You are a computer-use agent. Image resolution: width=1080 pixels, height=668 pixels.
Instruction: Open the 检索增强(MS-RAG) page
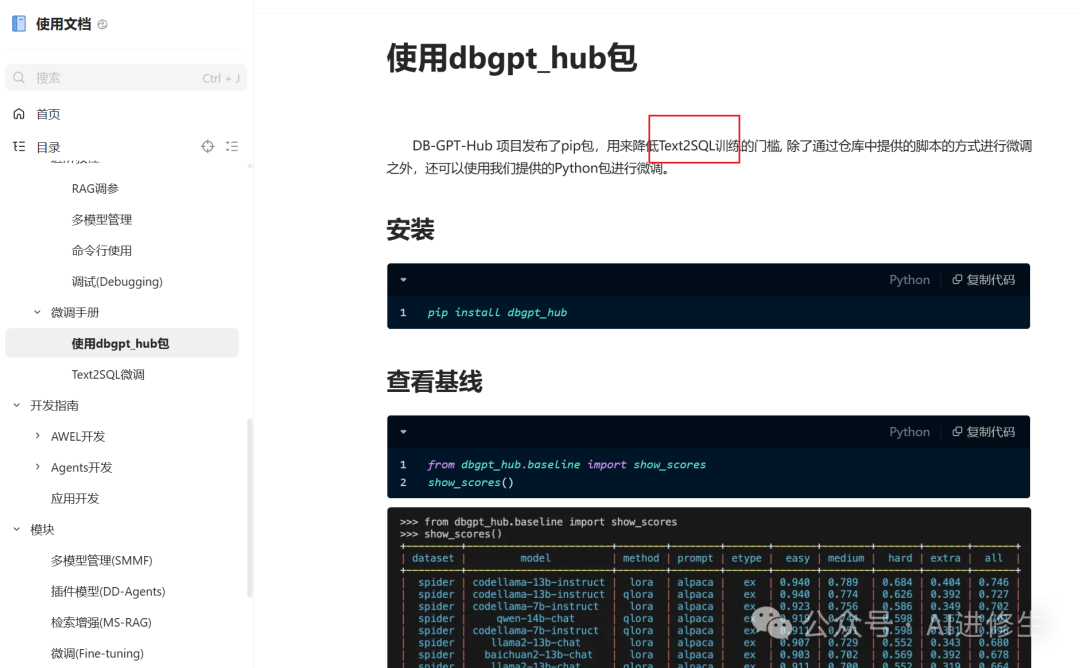(x=101, y=623)
